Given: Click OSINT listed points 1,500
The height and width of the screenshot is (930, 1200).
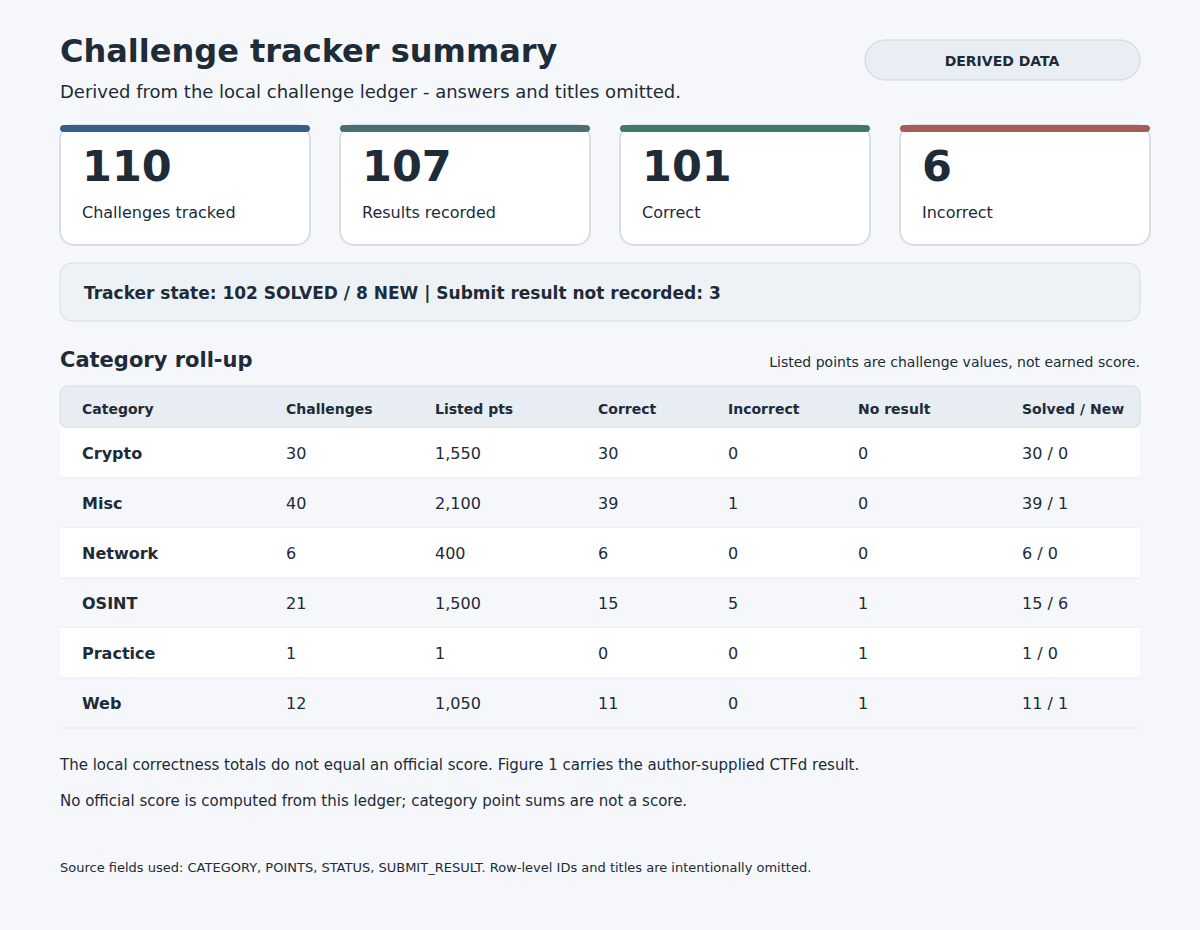Looking at the screenshot, I should pos(458,603).
